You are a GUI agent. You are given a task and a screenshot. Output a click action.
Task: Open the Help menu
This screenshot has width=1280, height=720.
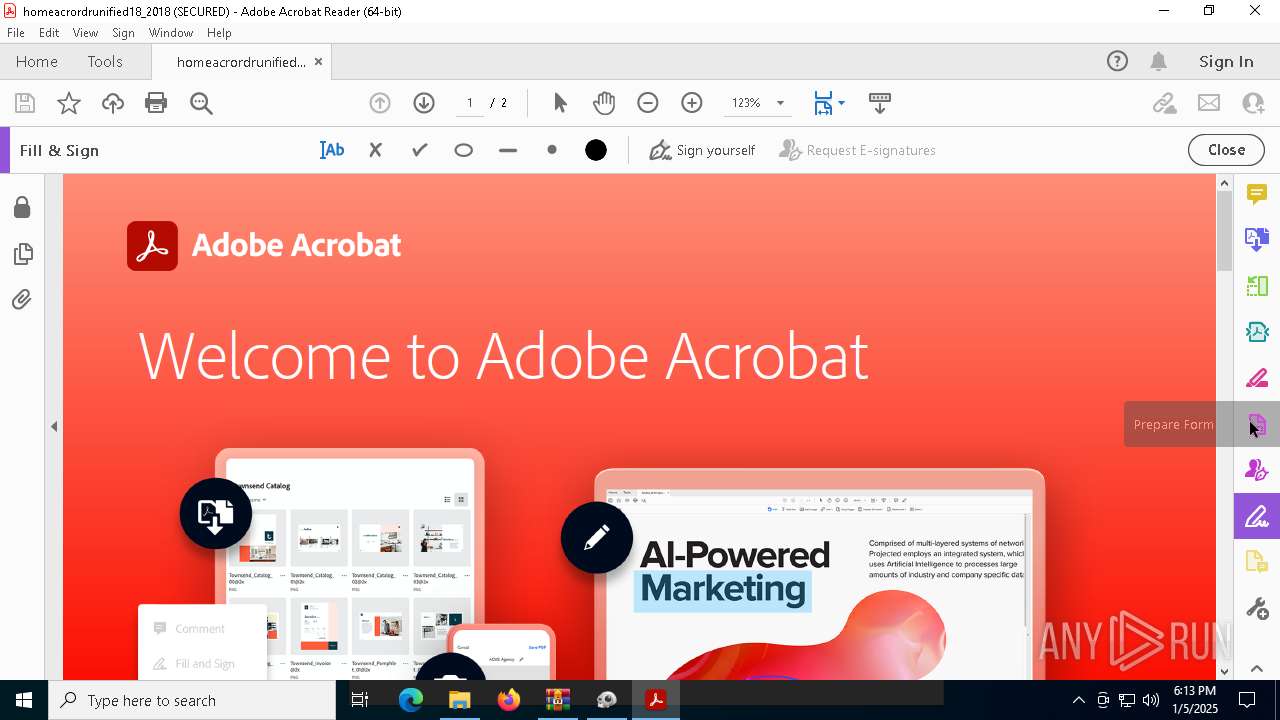point(219,33)
